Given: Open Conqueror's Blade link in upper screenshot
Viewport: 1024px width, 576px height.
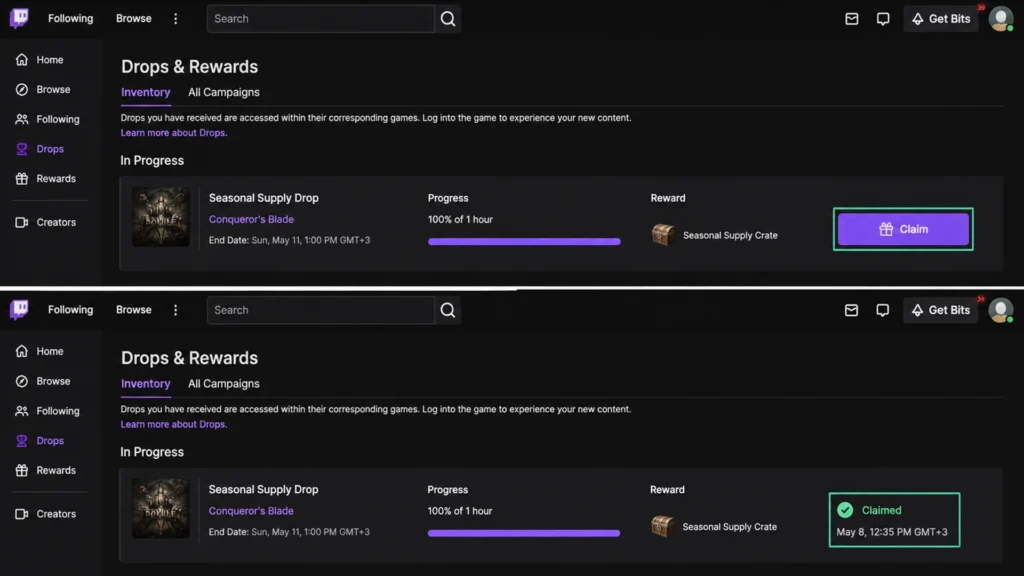Looking at the screenshot, I should [x=251, y=219].
